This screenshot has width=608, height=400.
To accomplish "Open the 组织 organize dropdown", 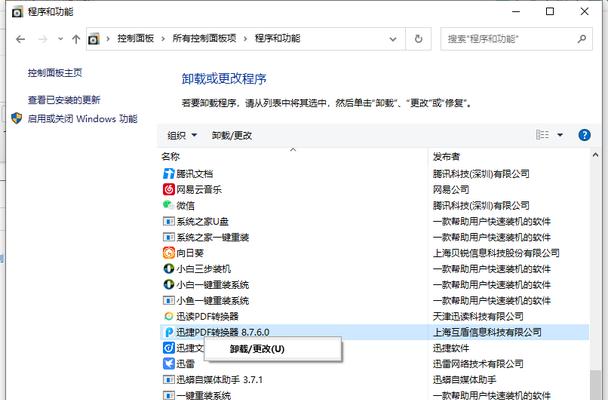I will (182, 135).
